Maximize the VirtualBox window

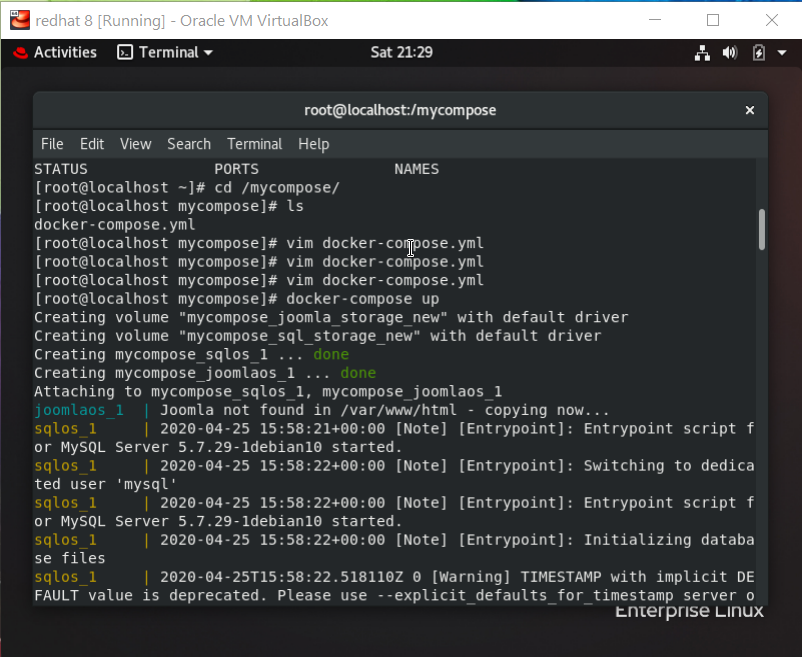click(713, 20)
